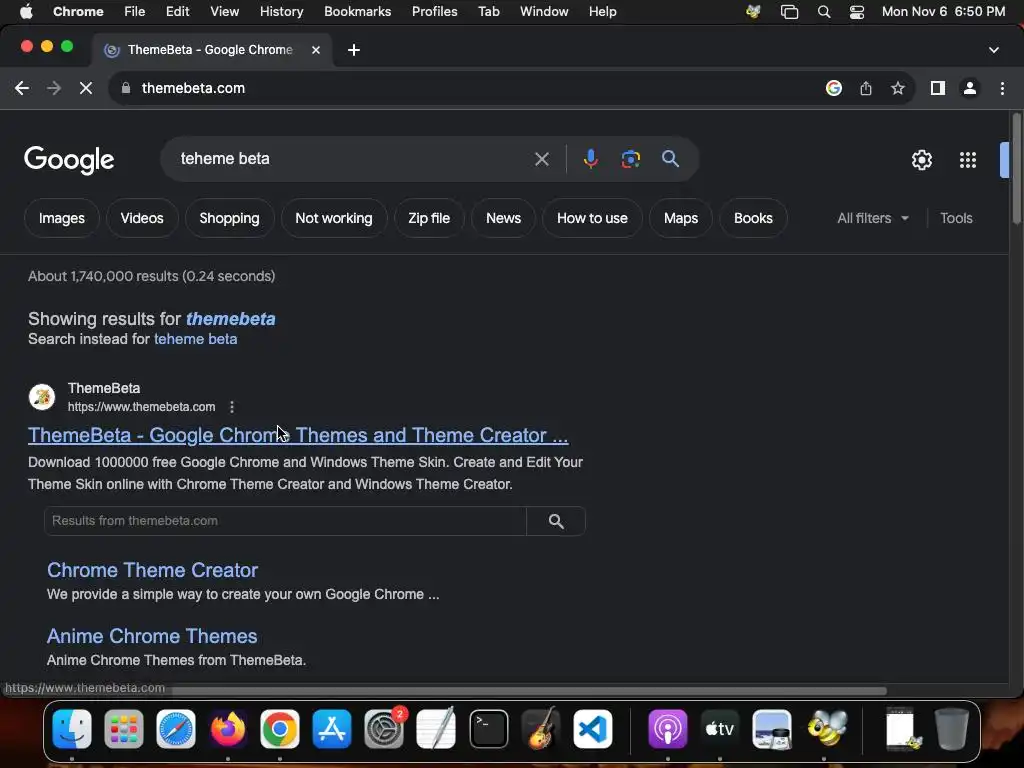Select the ThemeBeta browser tab

pyautogui.click(x=210, y=50)
